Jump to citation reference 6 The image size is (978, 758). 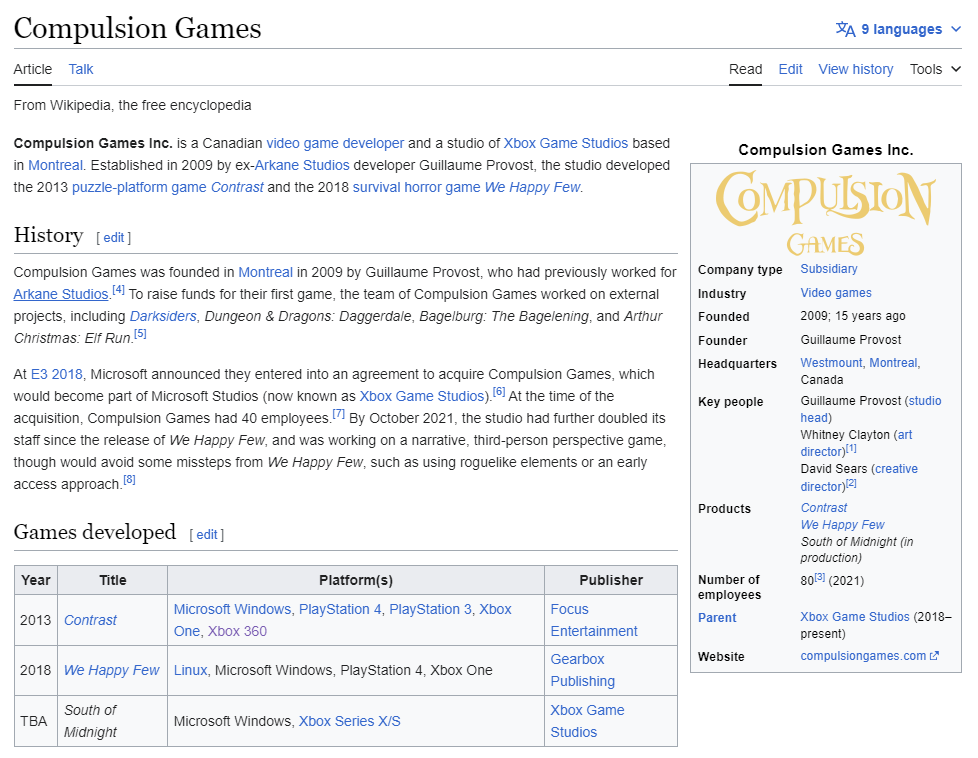[x=499, y=392]
